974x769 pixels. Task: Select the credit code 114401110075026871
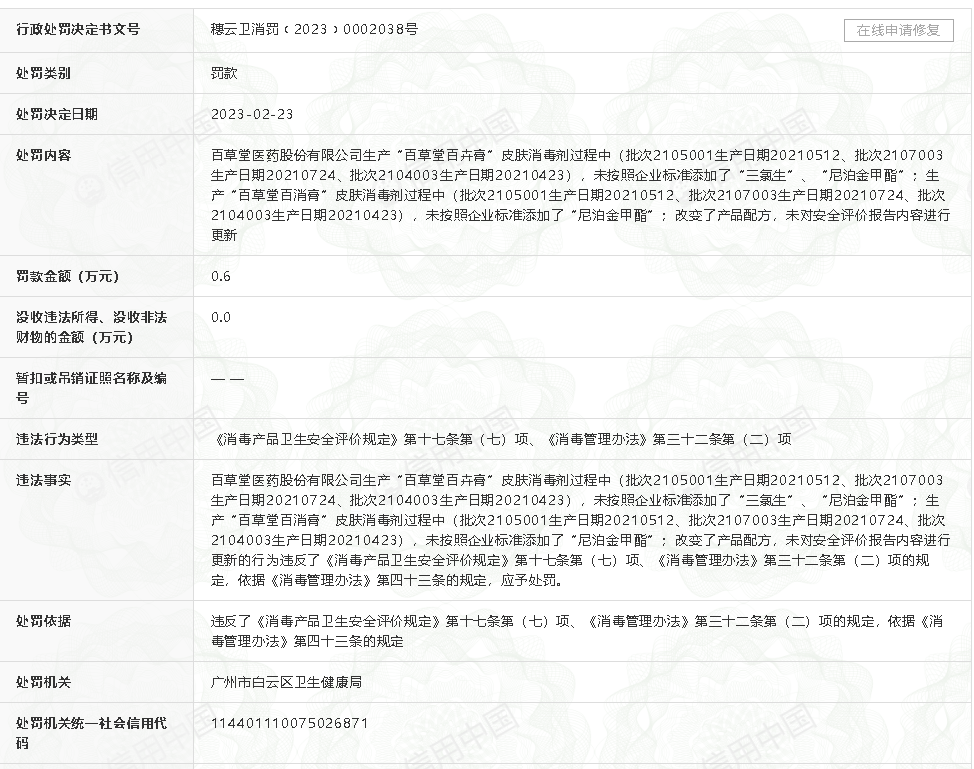click(x=290, y=723)
